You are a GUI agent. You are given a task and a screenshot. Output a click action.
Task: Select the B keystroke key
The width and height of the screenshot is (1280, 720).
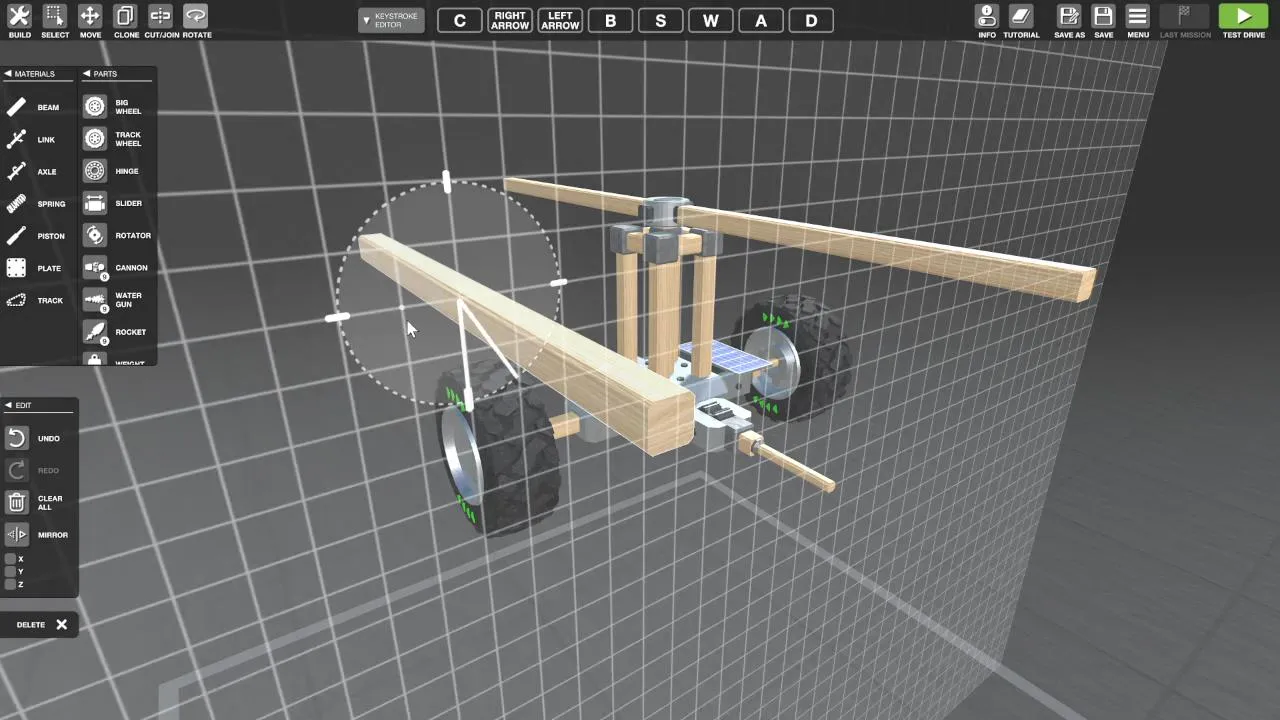point(610,21)
